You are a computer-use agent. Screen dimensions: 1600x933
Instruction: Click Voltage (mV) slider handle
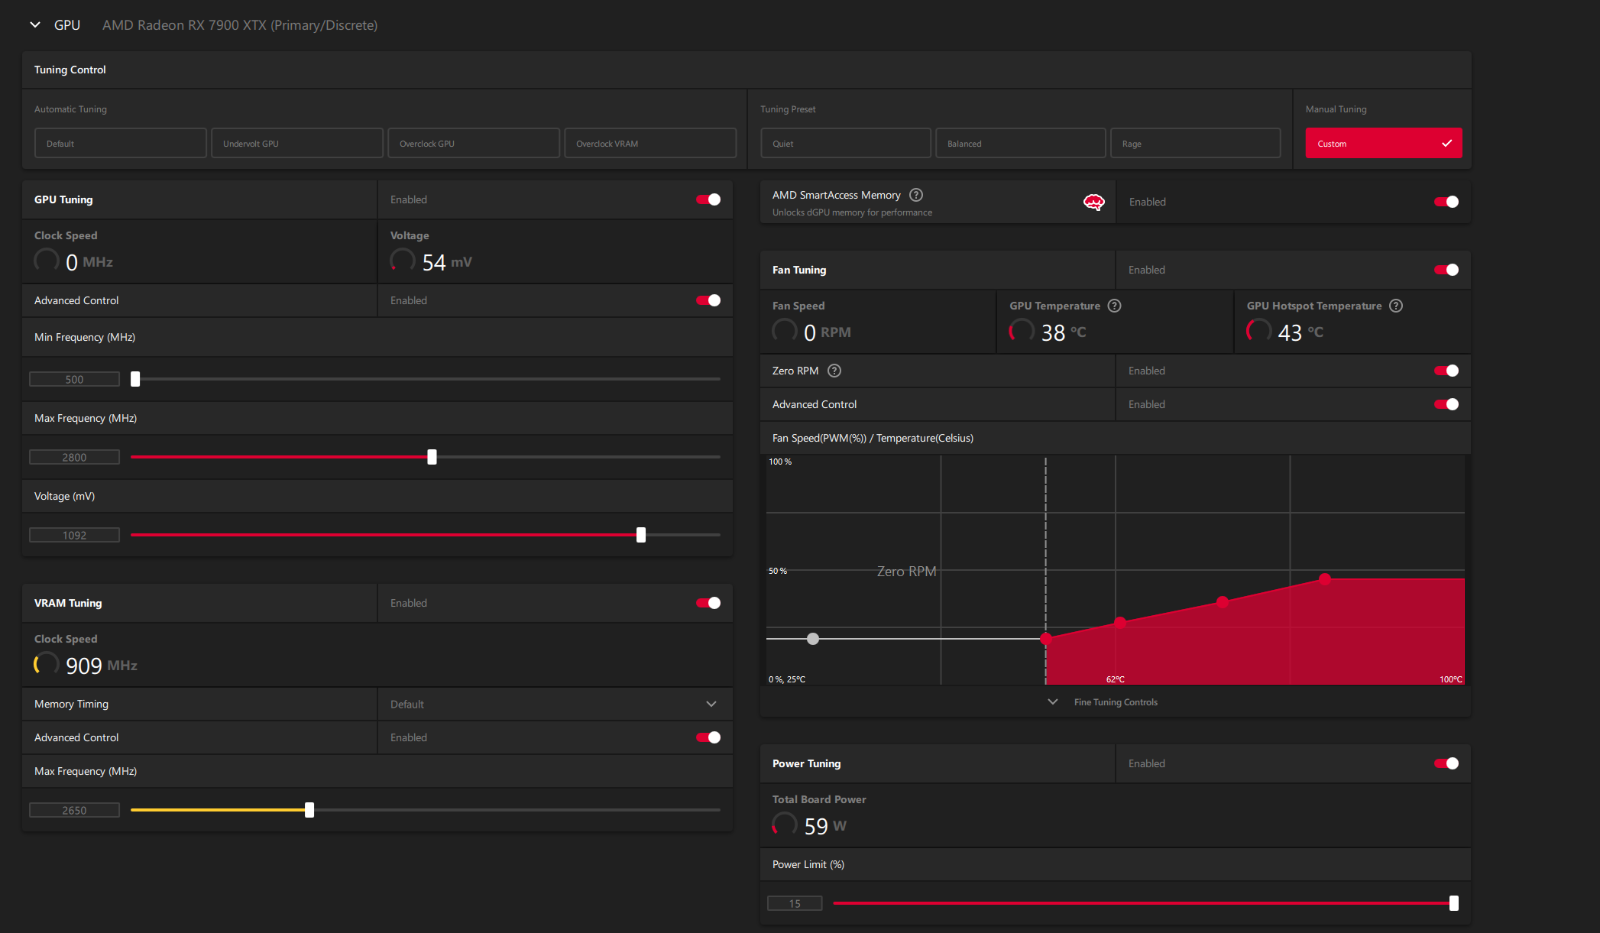641,535
